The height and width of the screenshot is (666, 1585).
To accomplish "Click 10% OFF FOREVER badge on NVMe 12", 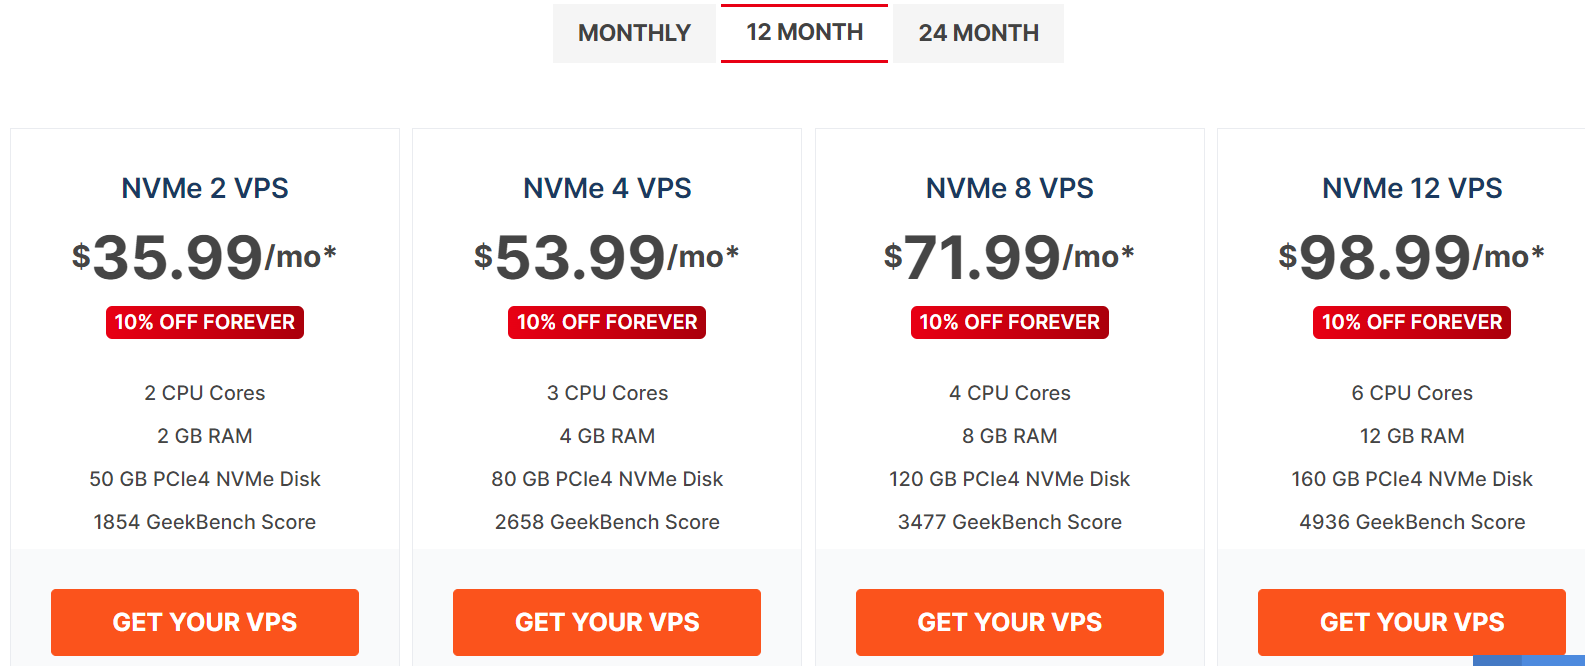I will 1411,322.
